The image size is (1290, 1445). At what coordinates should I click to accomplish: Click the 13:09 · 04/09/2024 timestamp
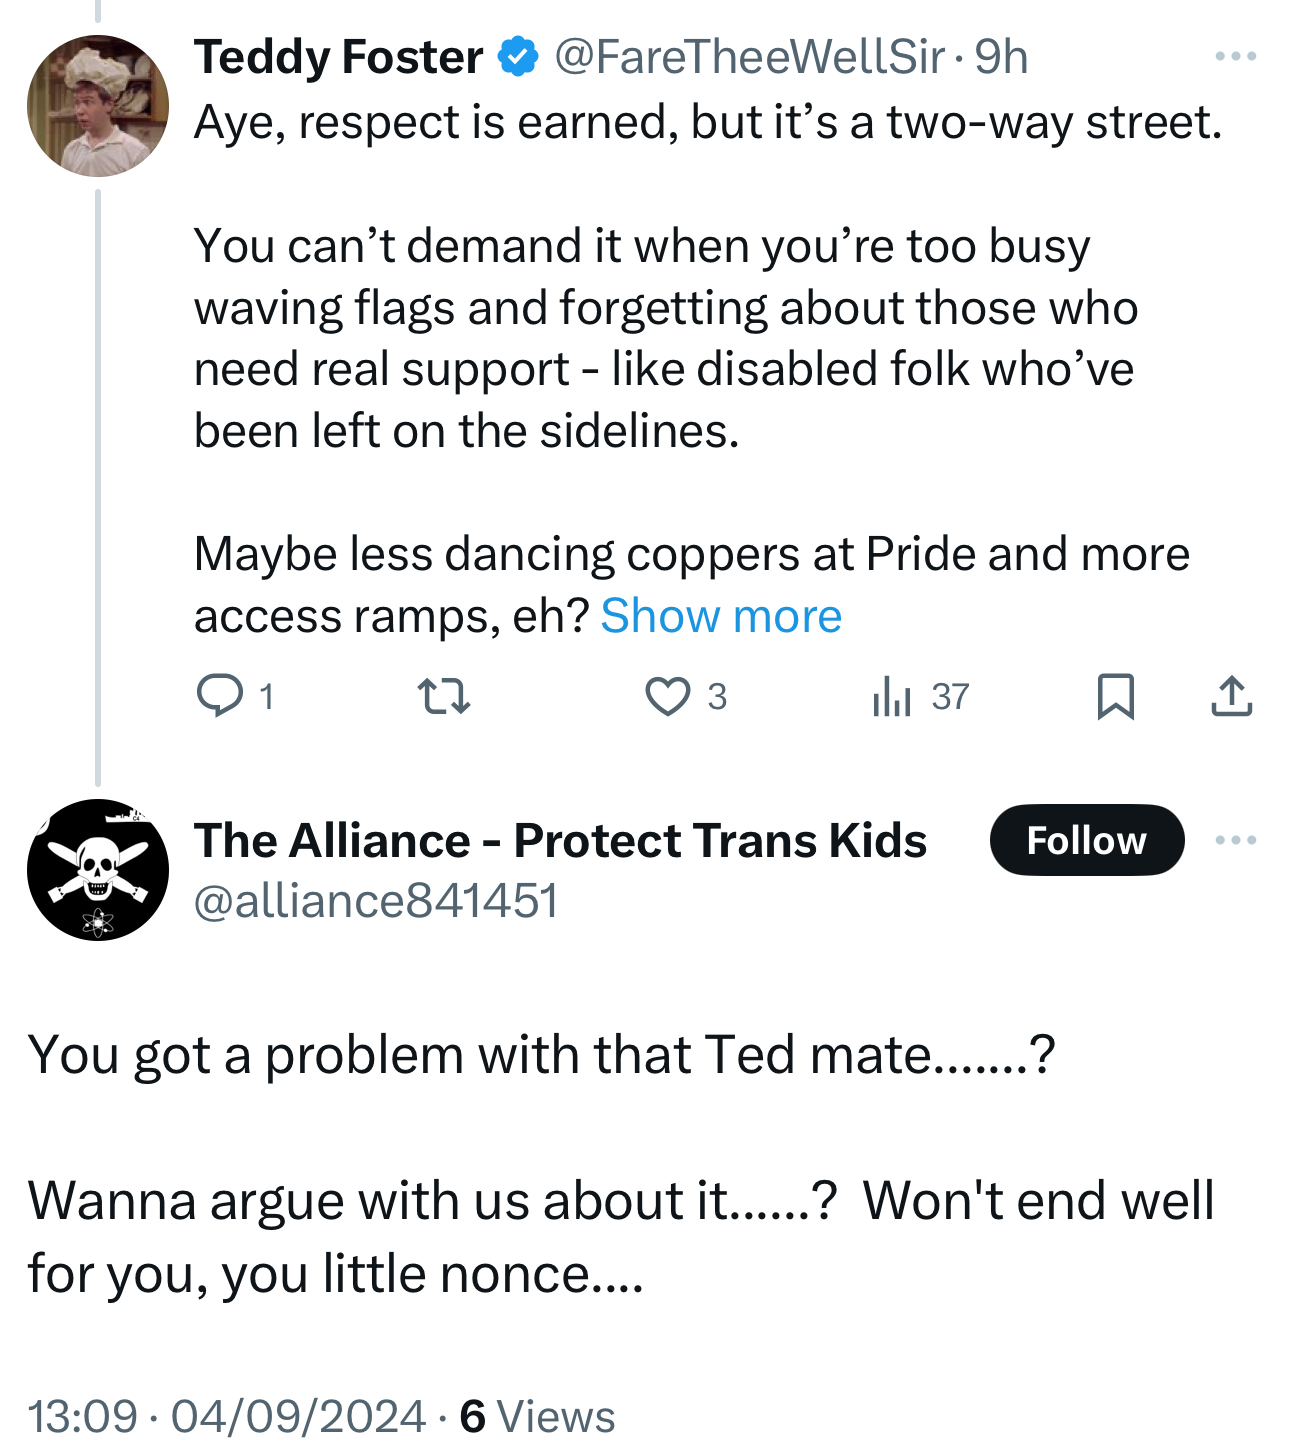[x=227, y=1416]
